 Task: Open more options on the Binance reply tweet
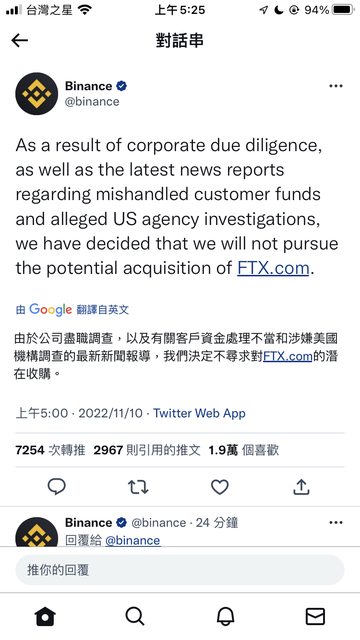coord(336,522)
